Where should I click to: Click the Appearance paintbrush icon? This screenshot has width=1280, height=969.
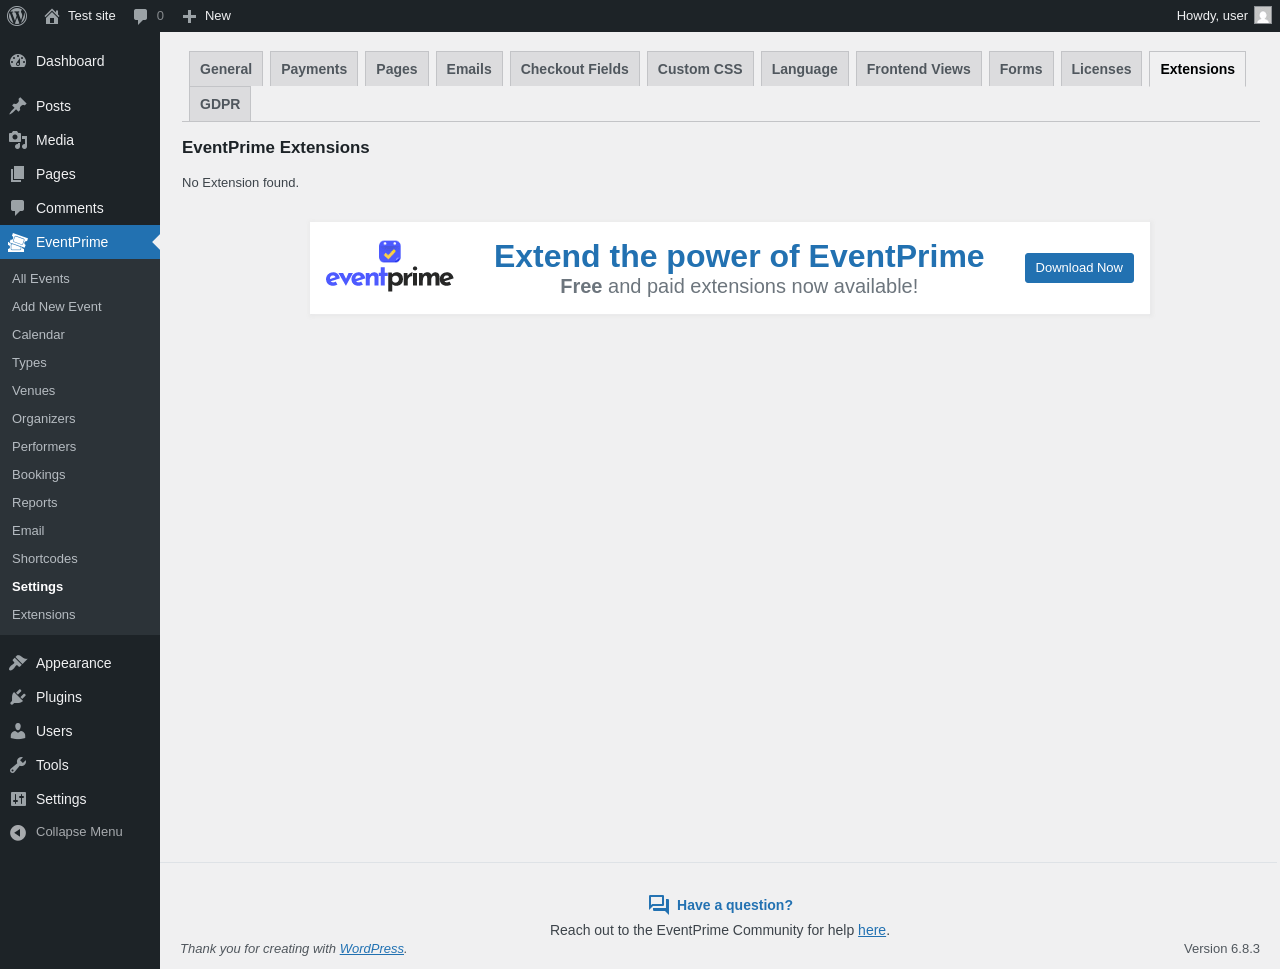pos(18,663)
